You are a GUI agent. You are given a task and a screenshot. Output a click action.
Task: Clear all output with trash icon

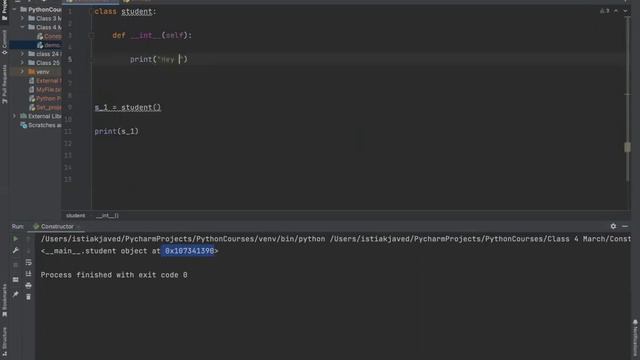[28, 297]
